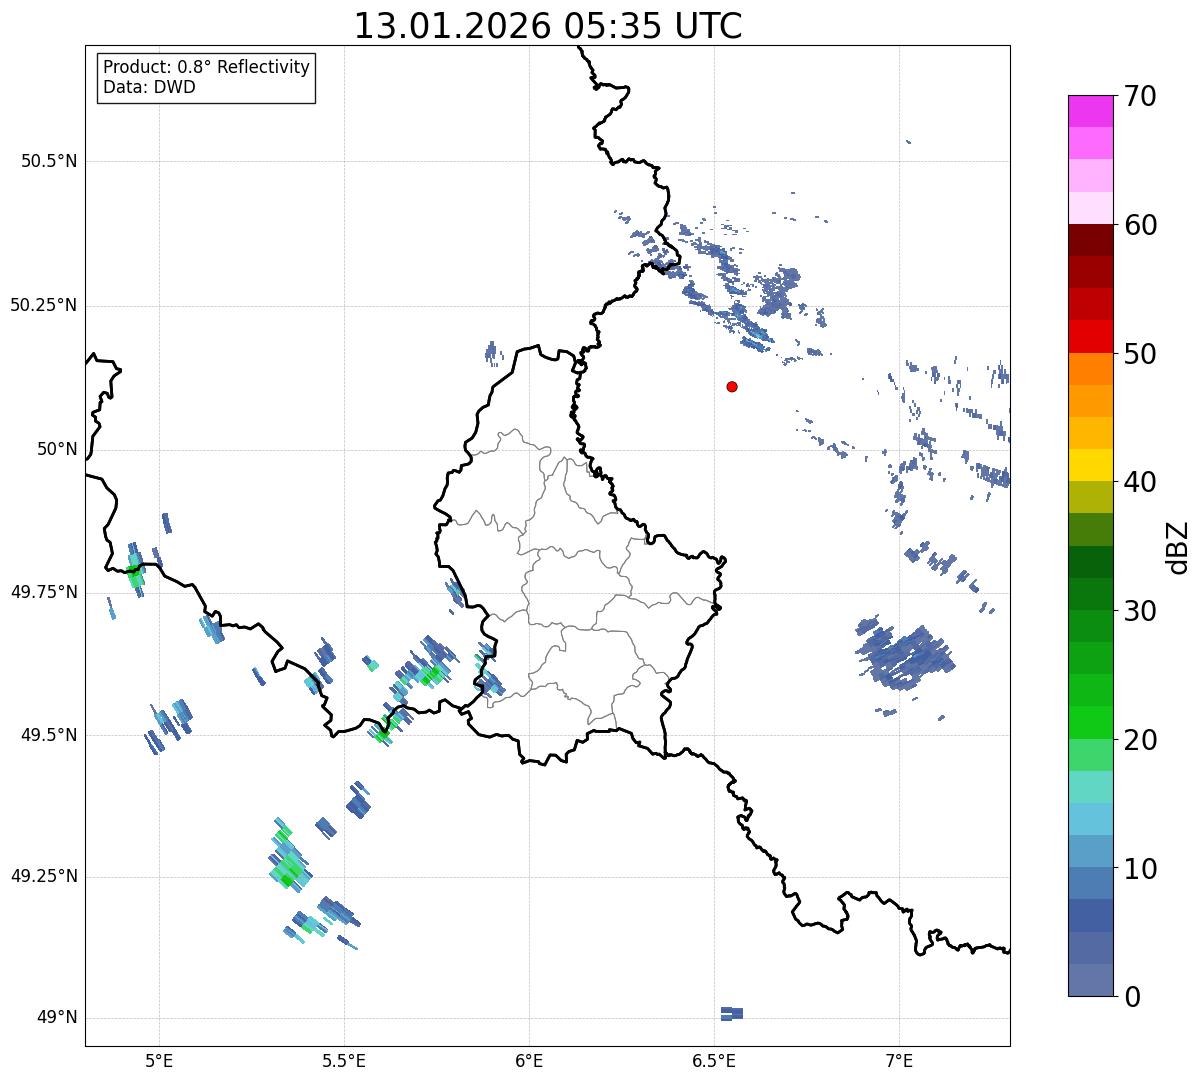Click the large blue echo near 7°E 49.65°N

(x=905, y=655)
